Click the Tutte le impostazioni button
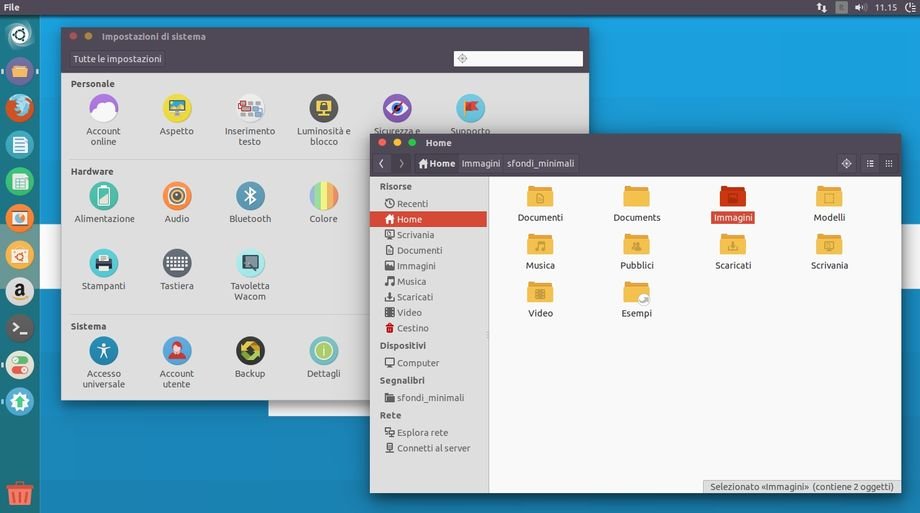Viewport: 920px width, 513px height. click(x=117, y=59)
